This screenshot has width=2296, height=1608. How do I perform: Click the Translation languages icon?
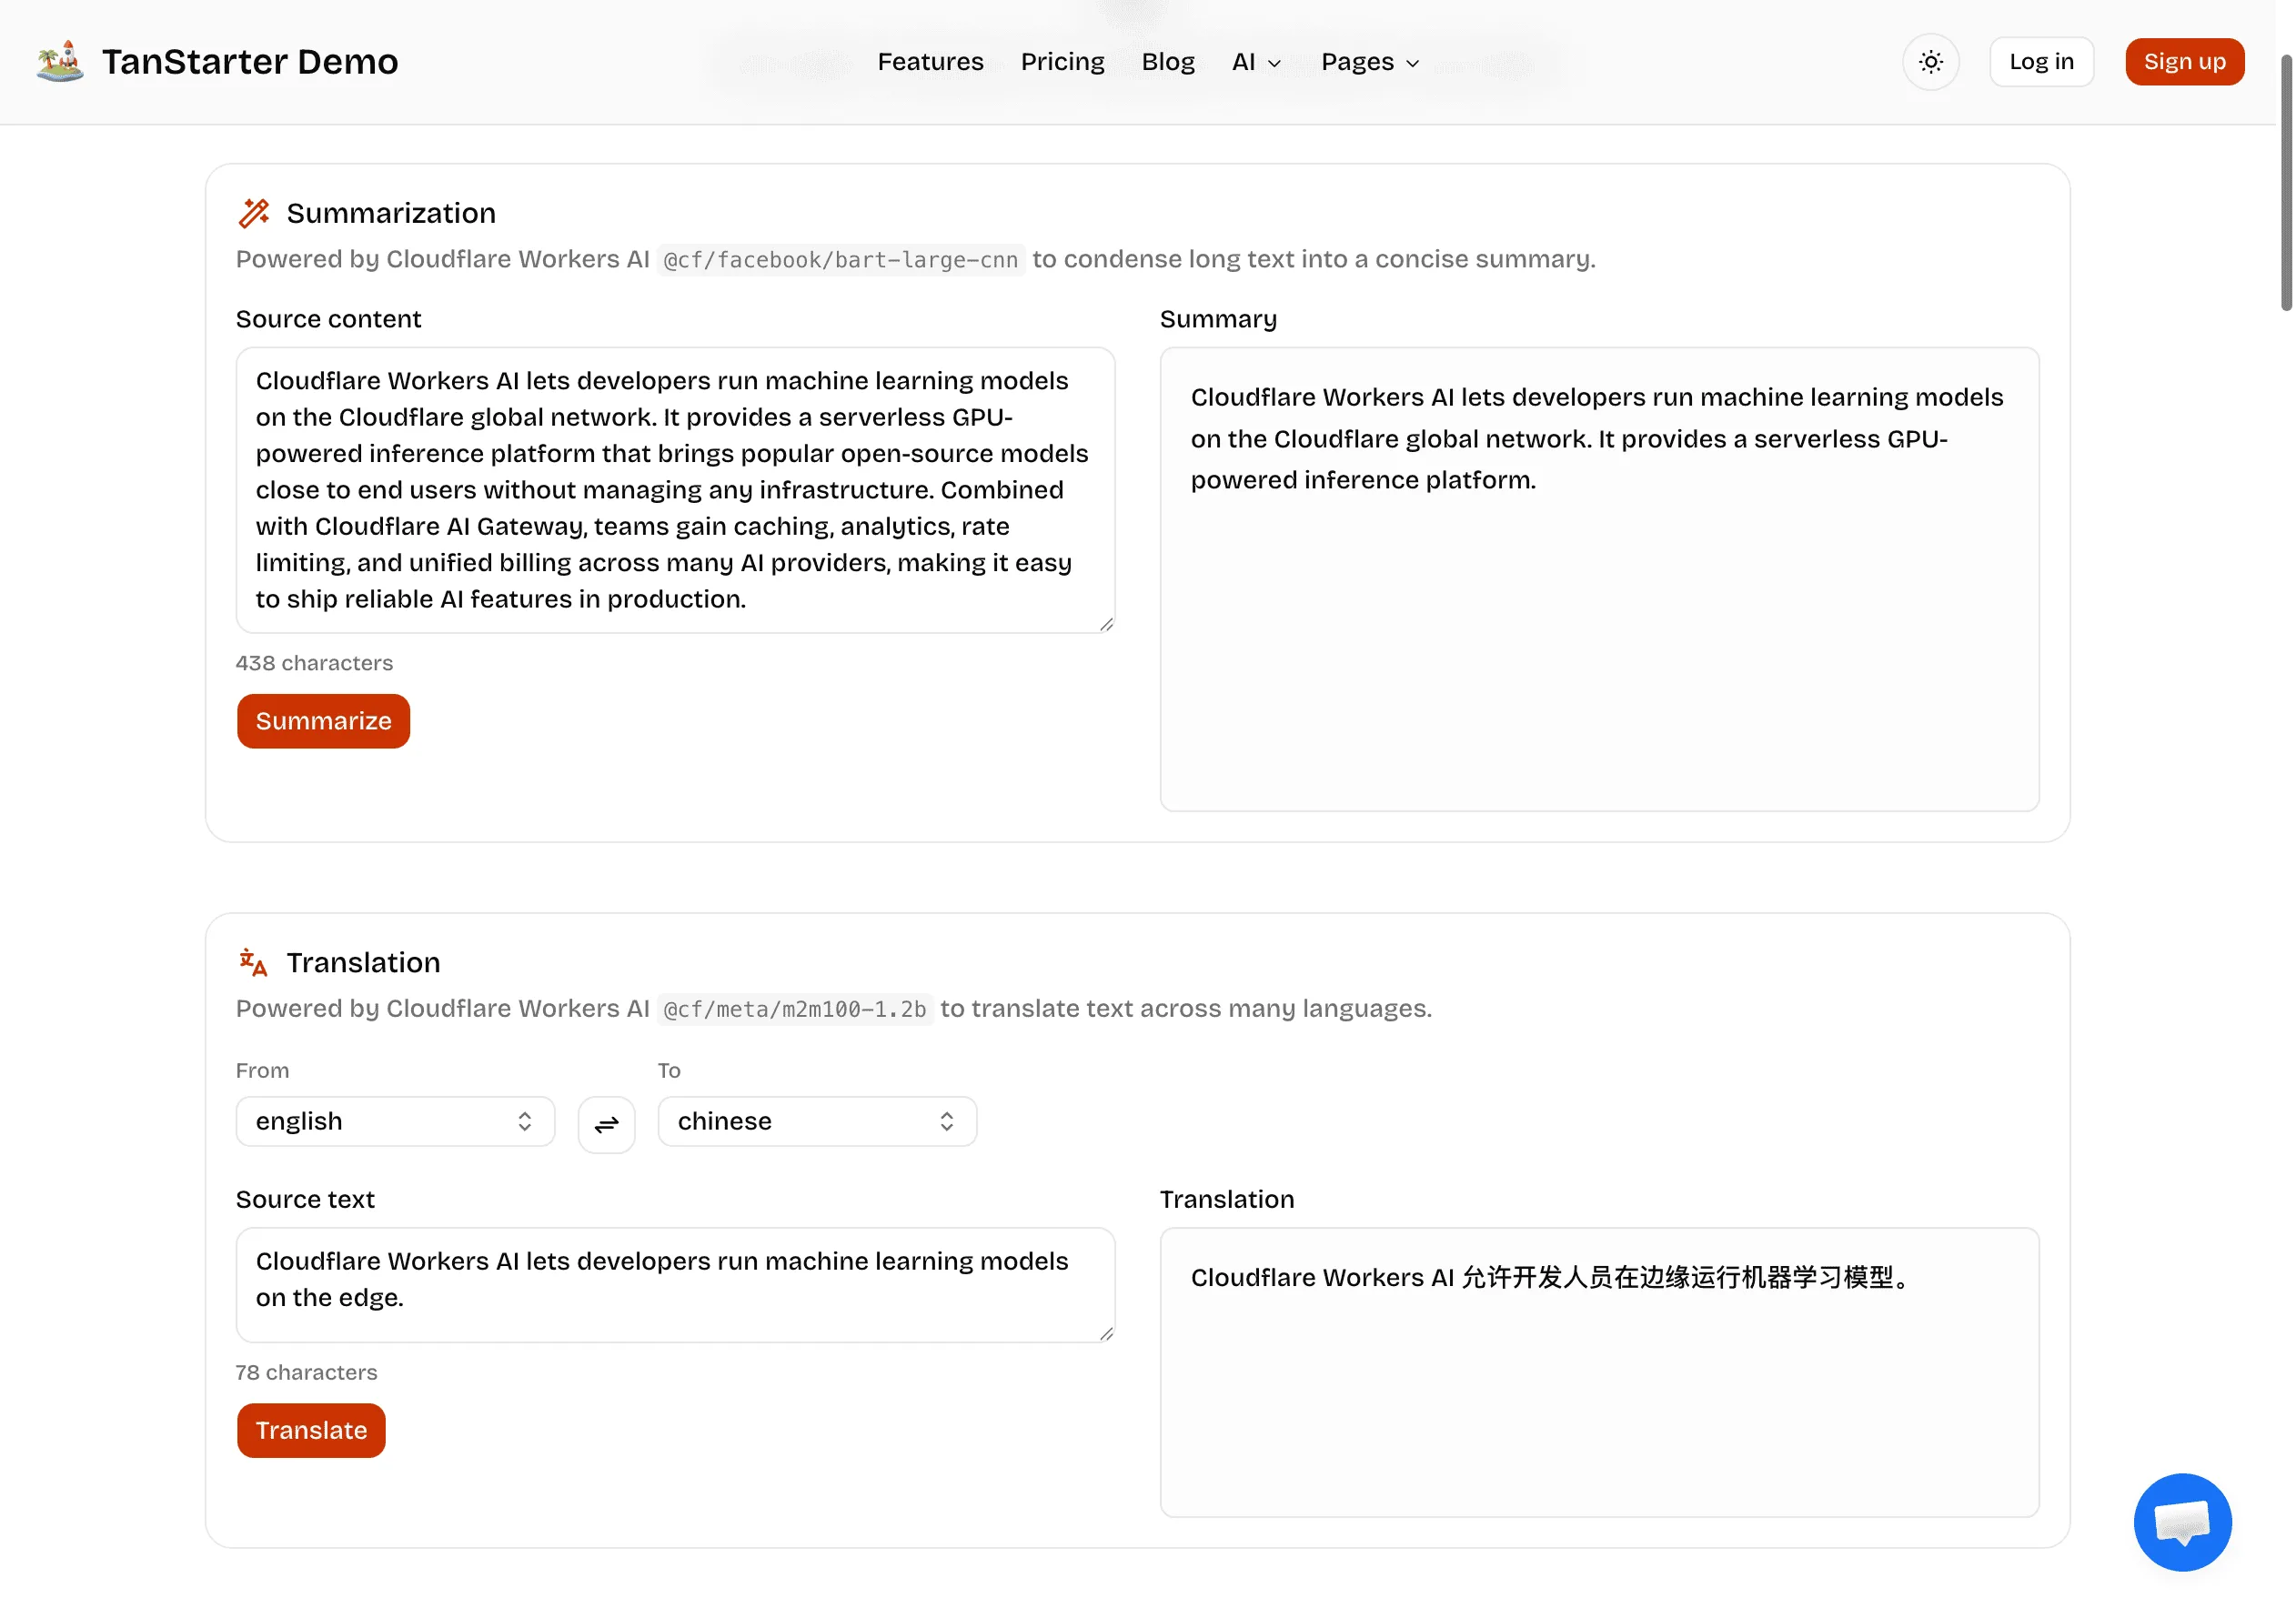[x=254, y=963]
